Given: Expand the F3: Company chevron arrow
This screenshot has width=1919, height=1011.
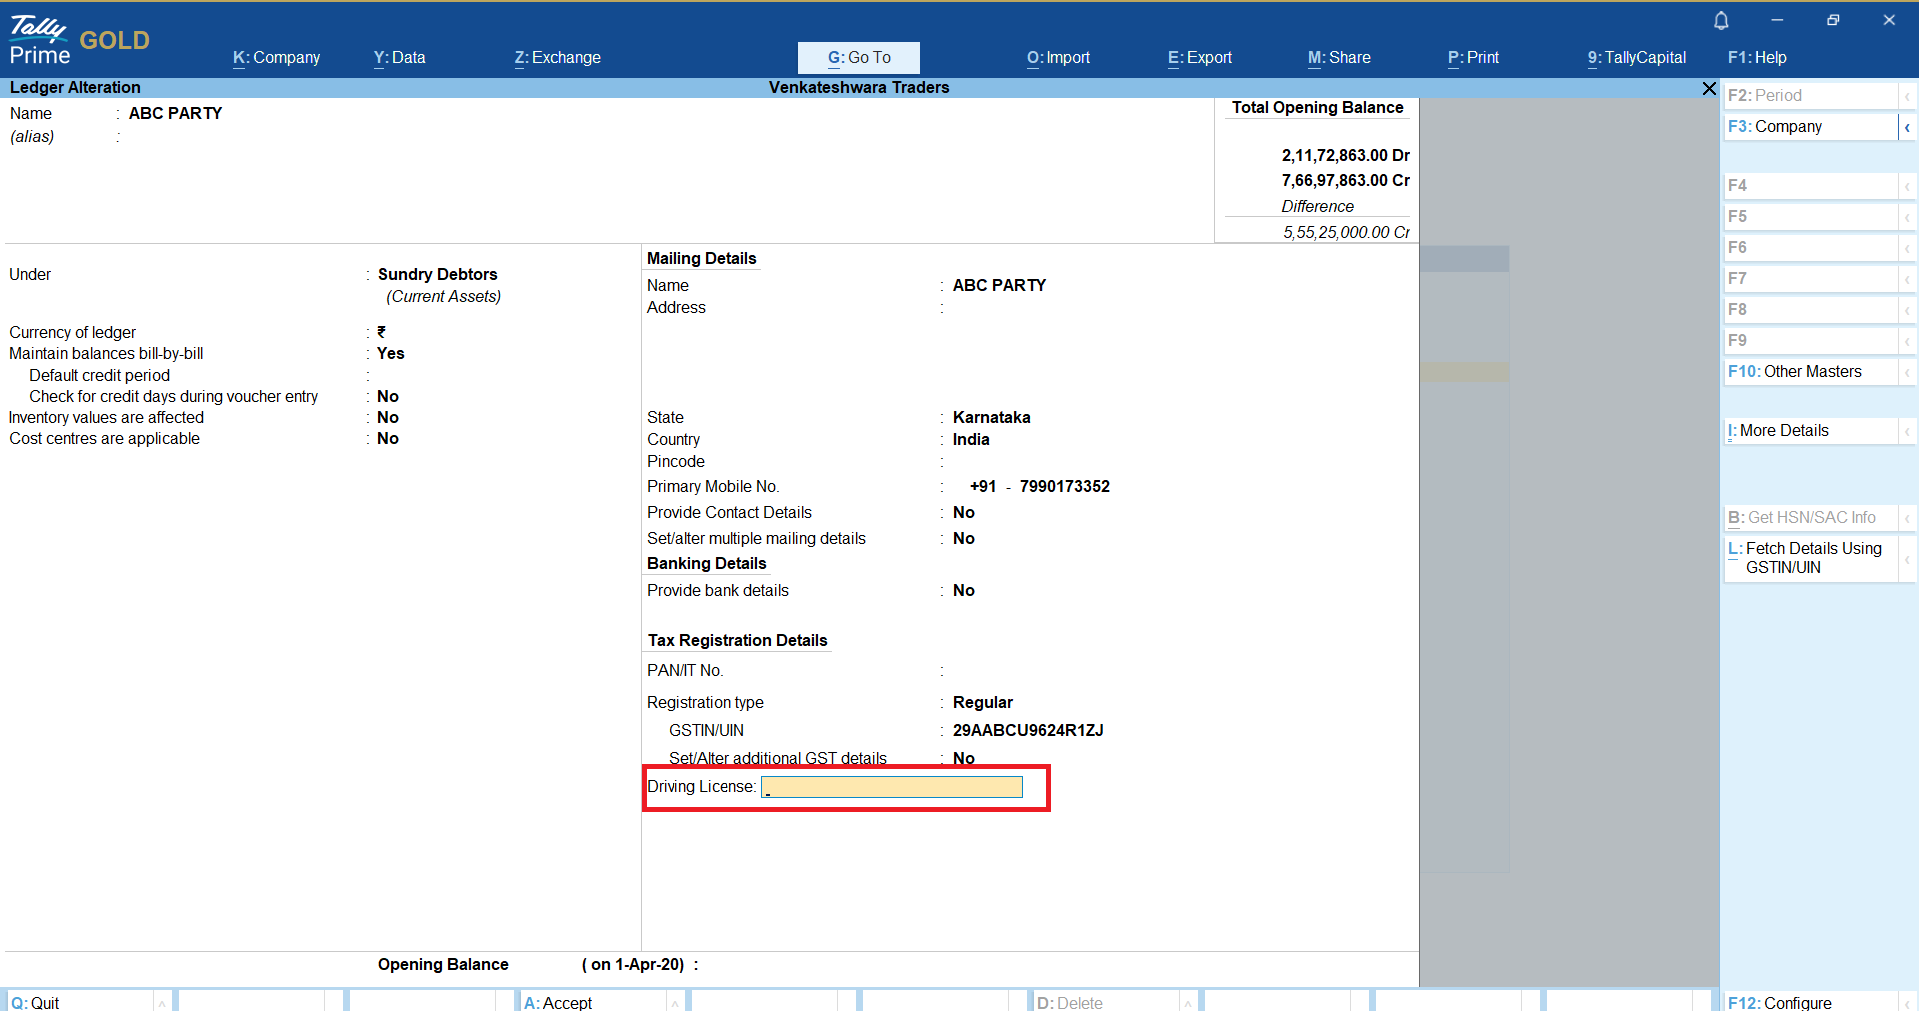Looking at the screenshot, I should pos(1907,127).
